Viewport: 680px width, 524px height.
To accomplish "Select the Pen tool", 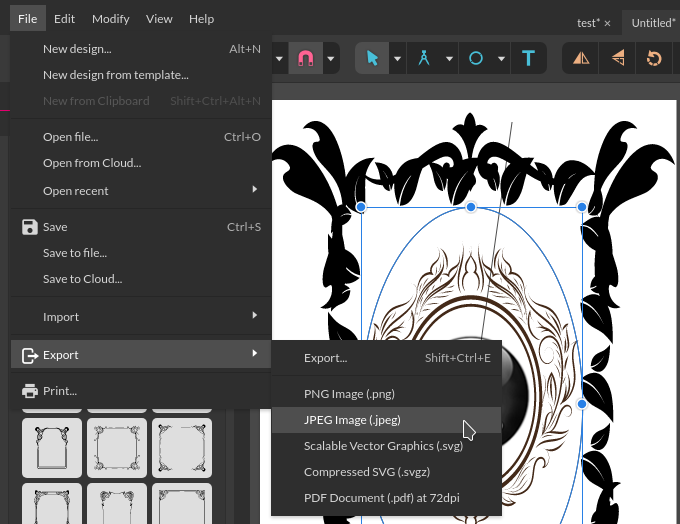I will pyautogui.click(x=424, y=58).
